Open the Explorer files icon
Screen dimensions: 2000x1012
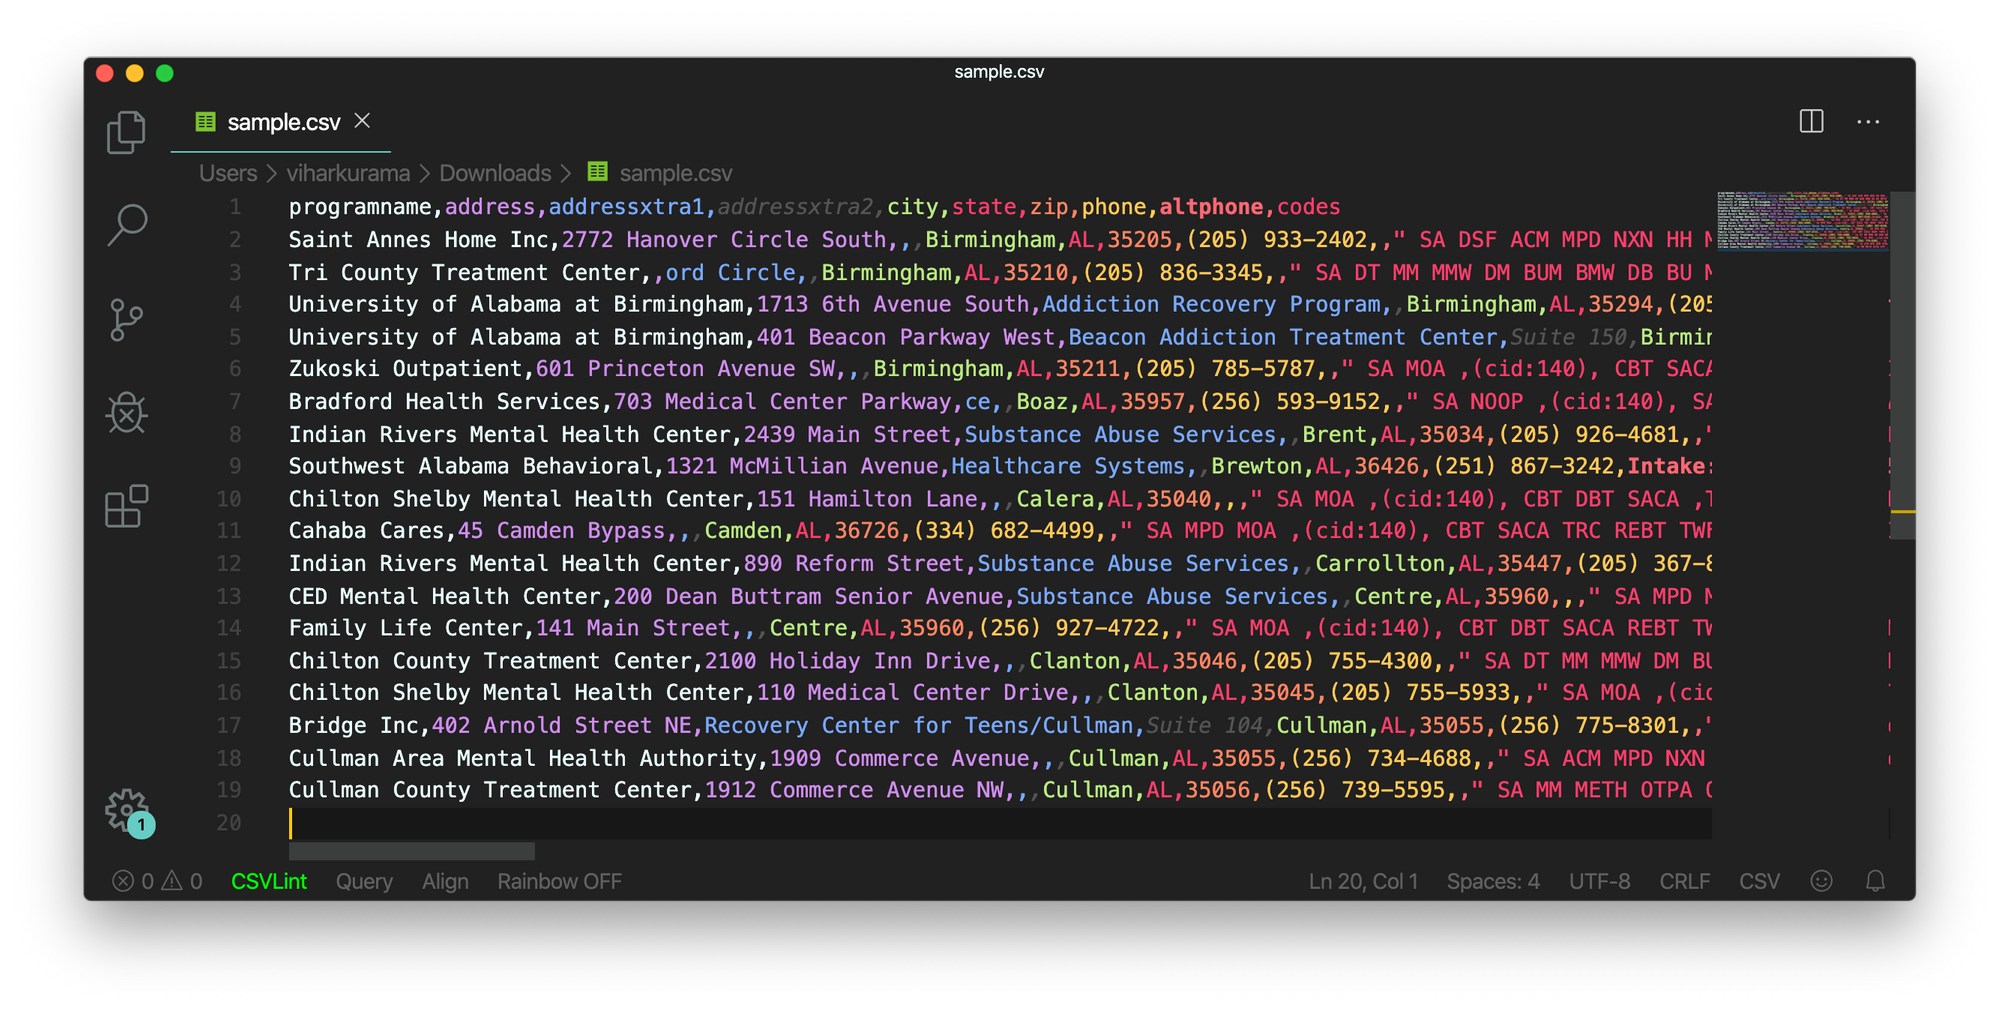tap(126, 132)
